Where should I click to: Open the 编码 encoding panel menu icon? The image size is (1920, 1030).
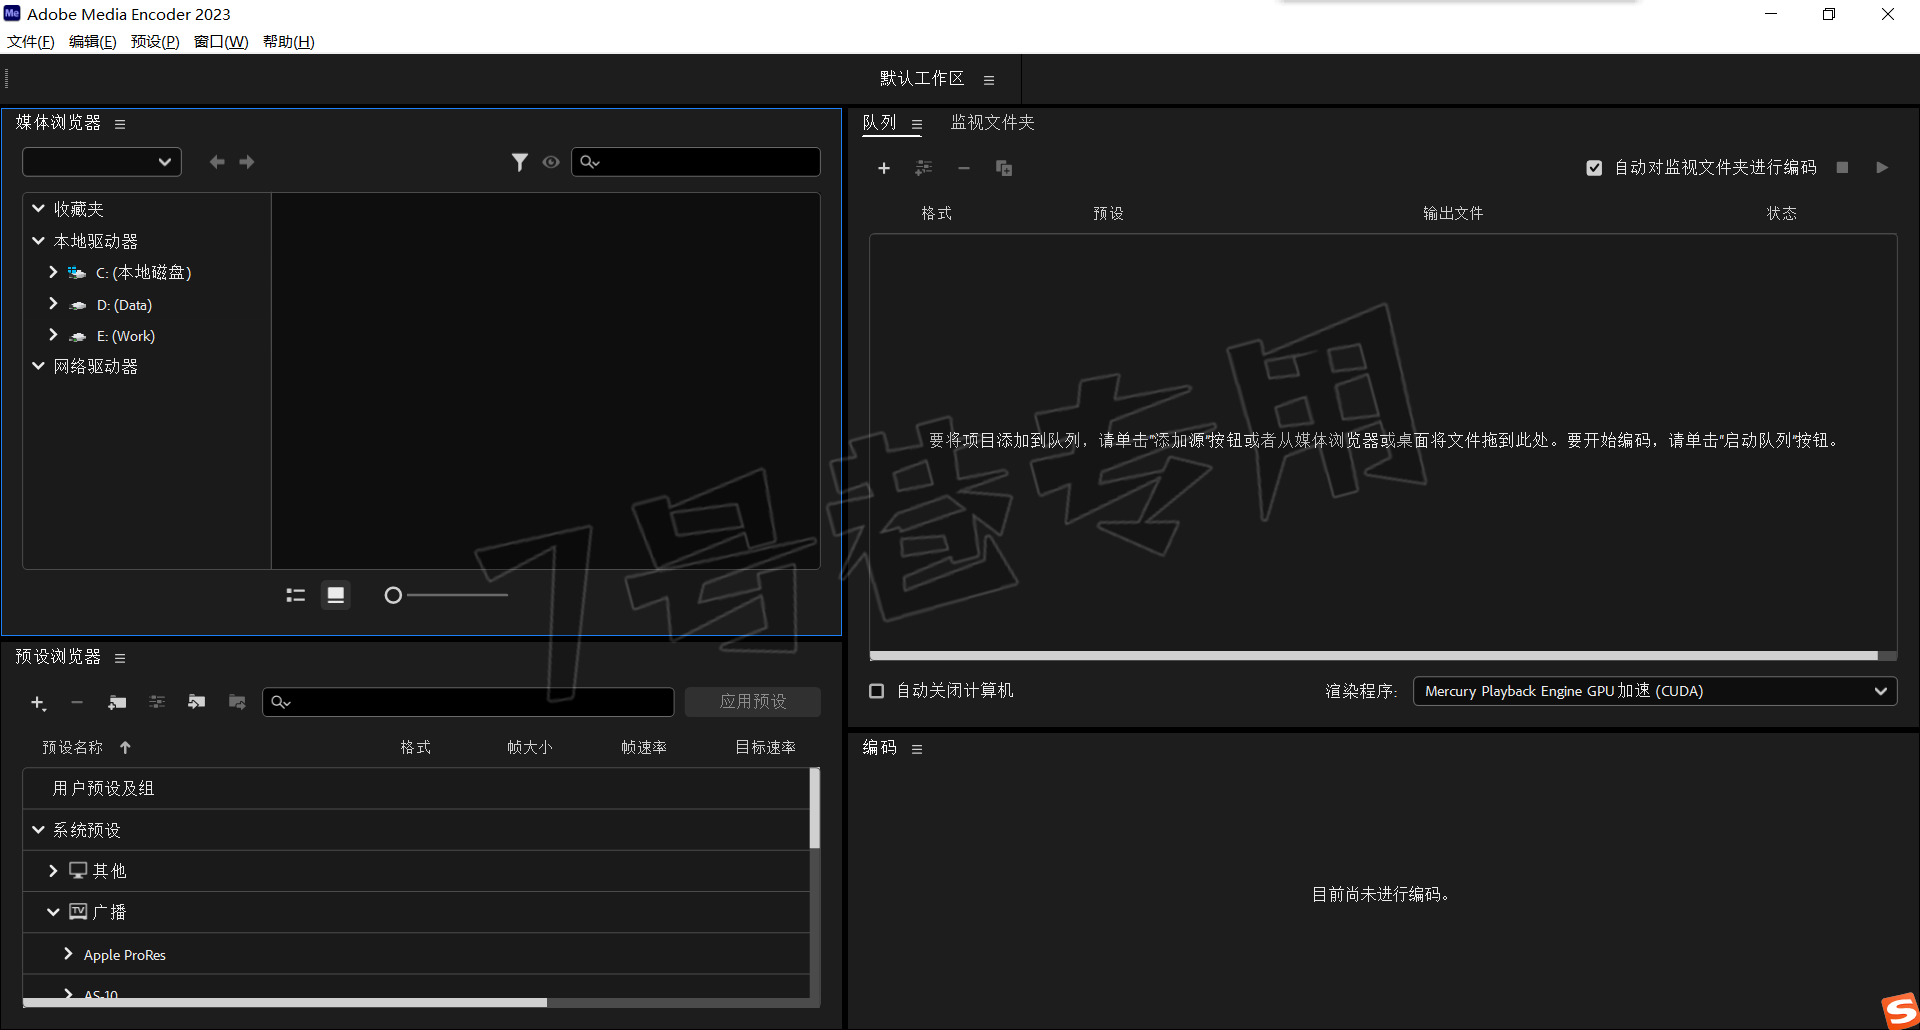point(917,749)
